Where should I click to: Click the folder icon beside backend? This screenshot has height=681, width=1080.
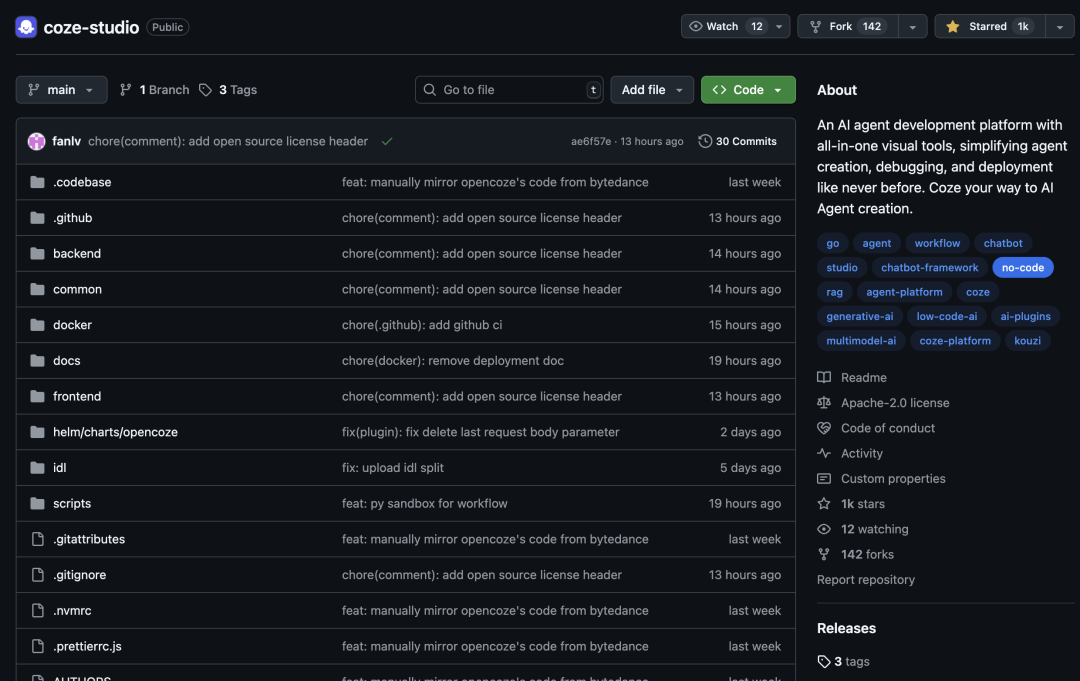(x=37, y=253)
